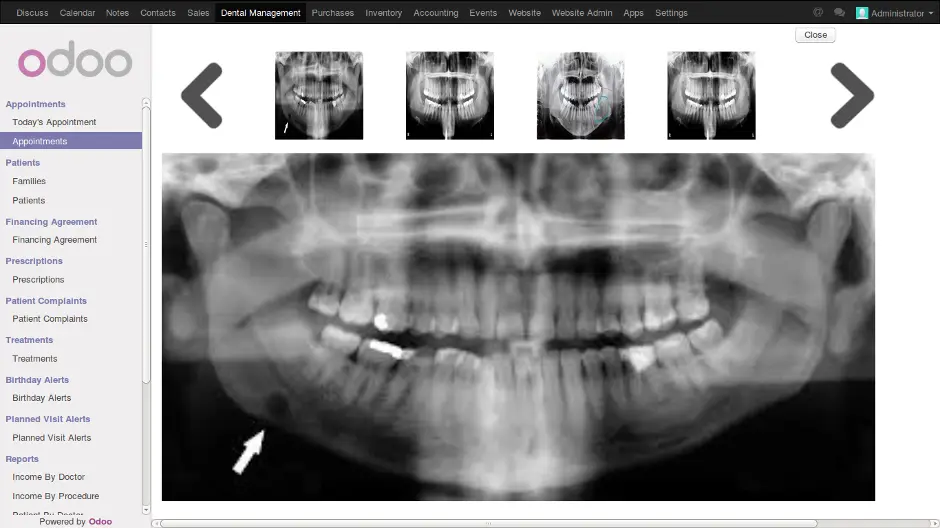940x528 pixels.
Task: Click the Patients section header
Action: pyautogui.click(x=23, y=162)
